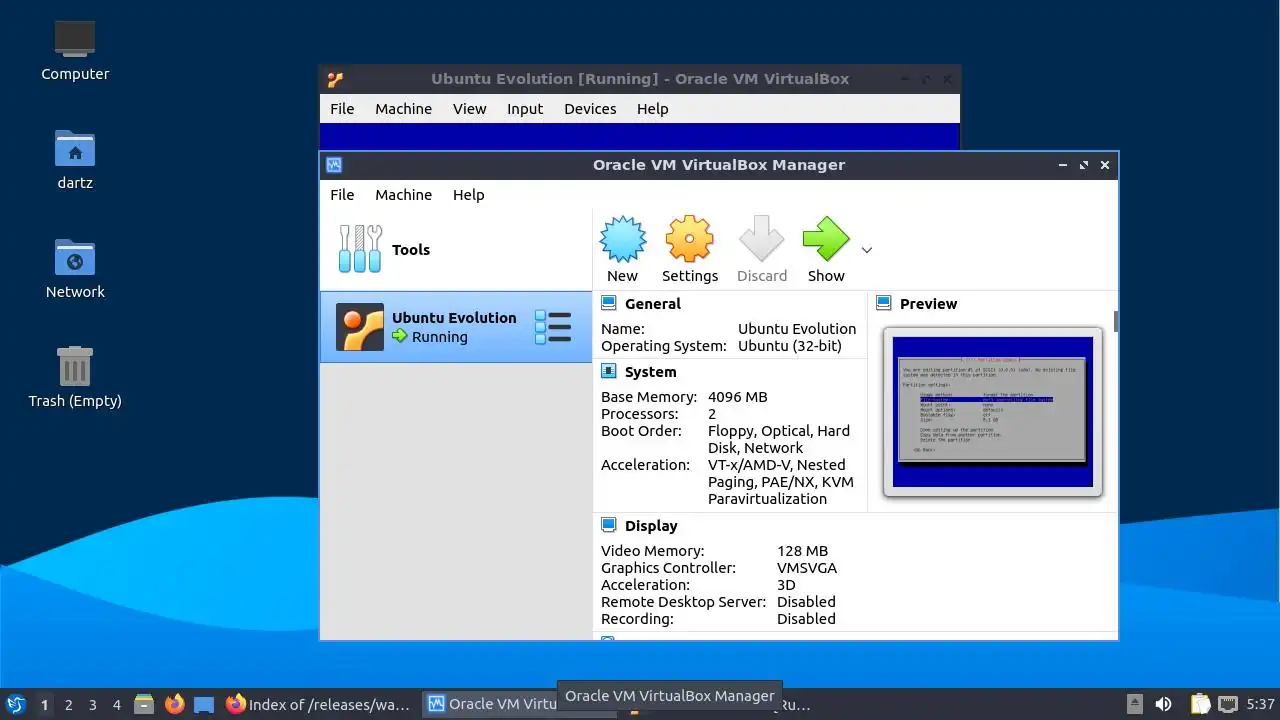
Task: Click the '4096 MB' base memory value
Action: [738, 397]
